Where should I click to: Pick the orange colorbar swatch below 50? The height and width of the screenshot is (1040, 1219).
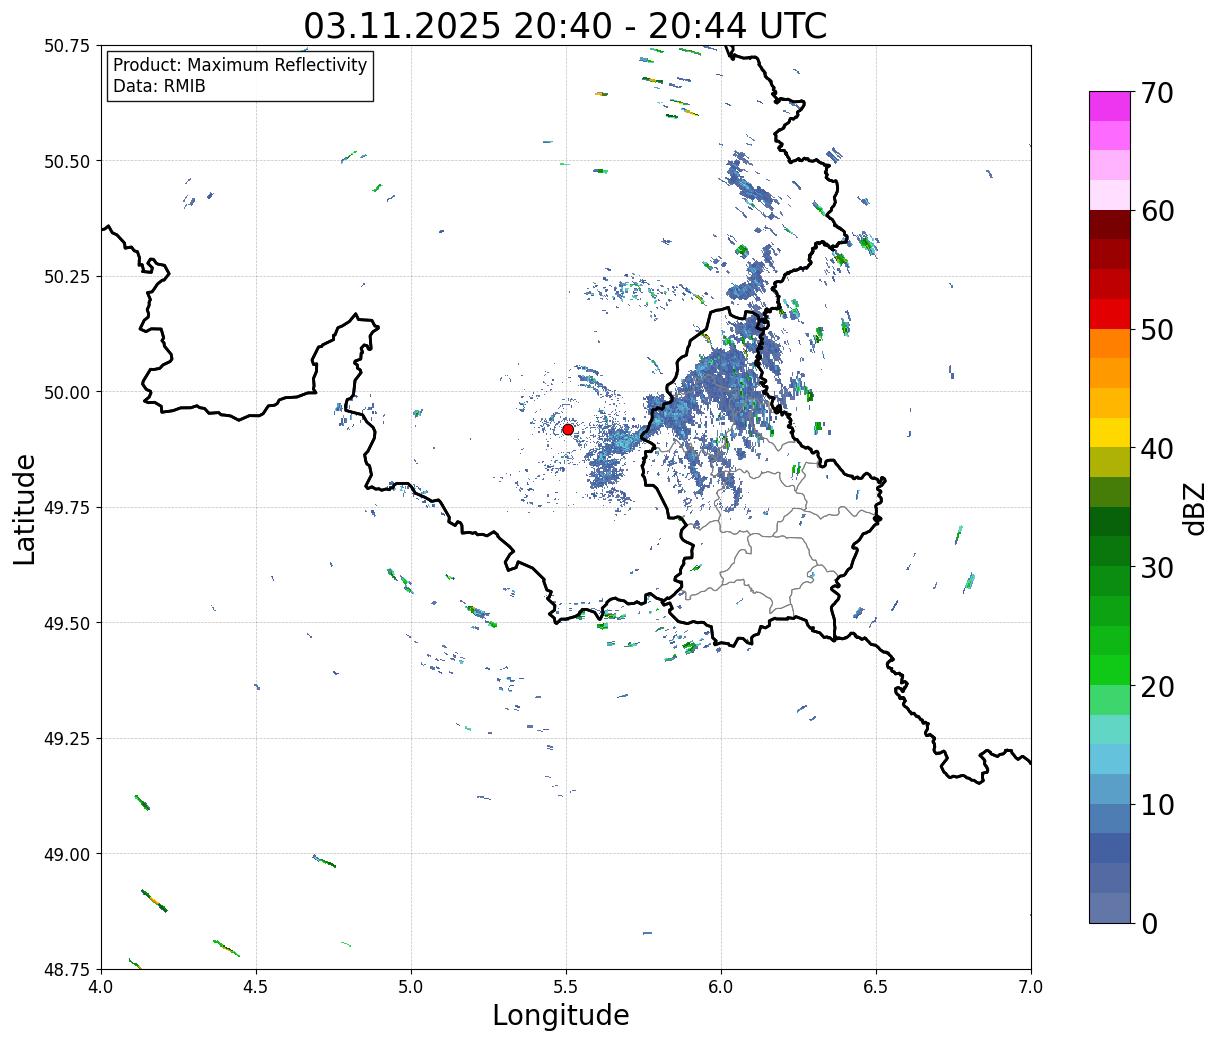click(x=1110, y=343)
